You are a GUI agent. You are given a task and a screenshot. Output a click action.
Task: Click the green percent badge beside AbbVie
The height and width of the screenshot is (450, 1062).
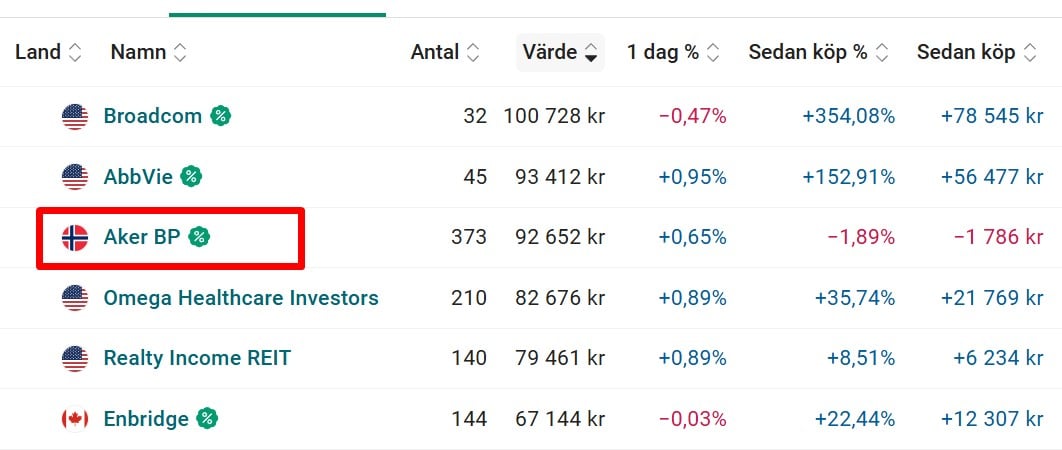191,177
